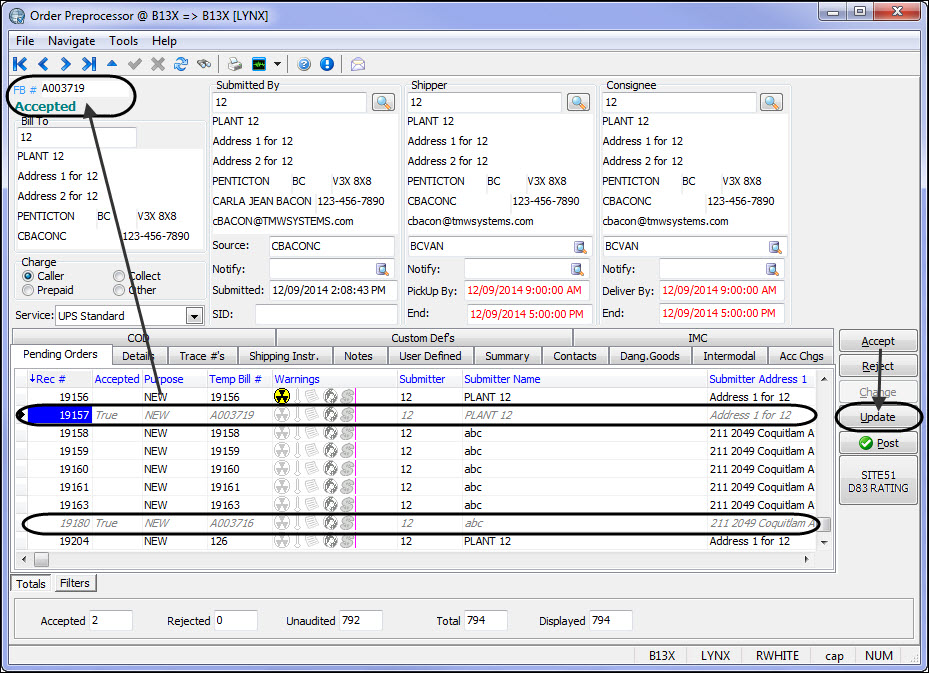The height and width of the screenshot is (673, 929).
Task: Click the SID input field
Action: click(325, 314)
